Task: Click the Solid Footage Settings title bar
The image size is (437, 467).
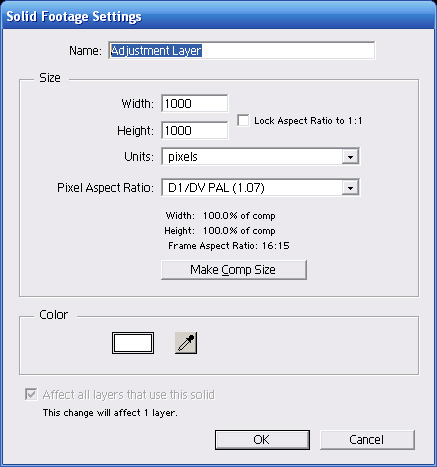Action: pyautogui.click(x=218, y=16)
